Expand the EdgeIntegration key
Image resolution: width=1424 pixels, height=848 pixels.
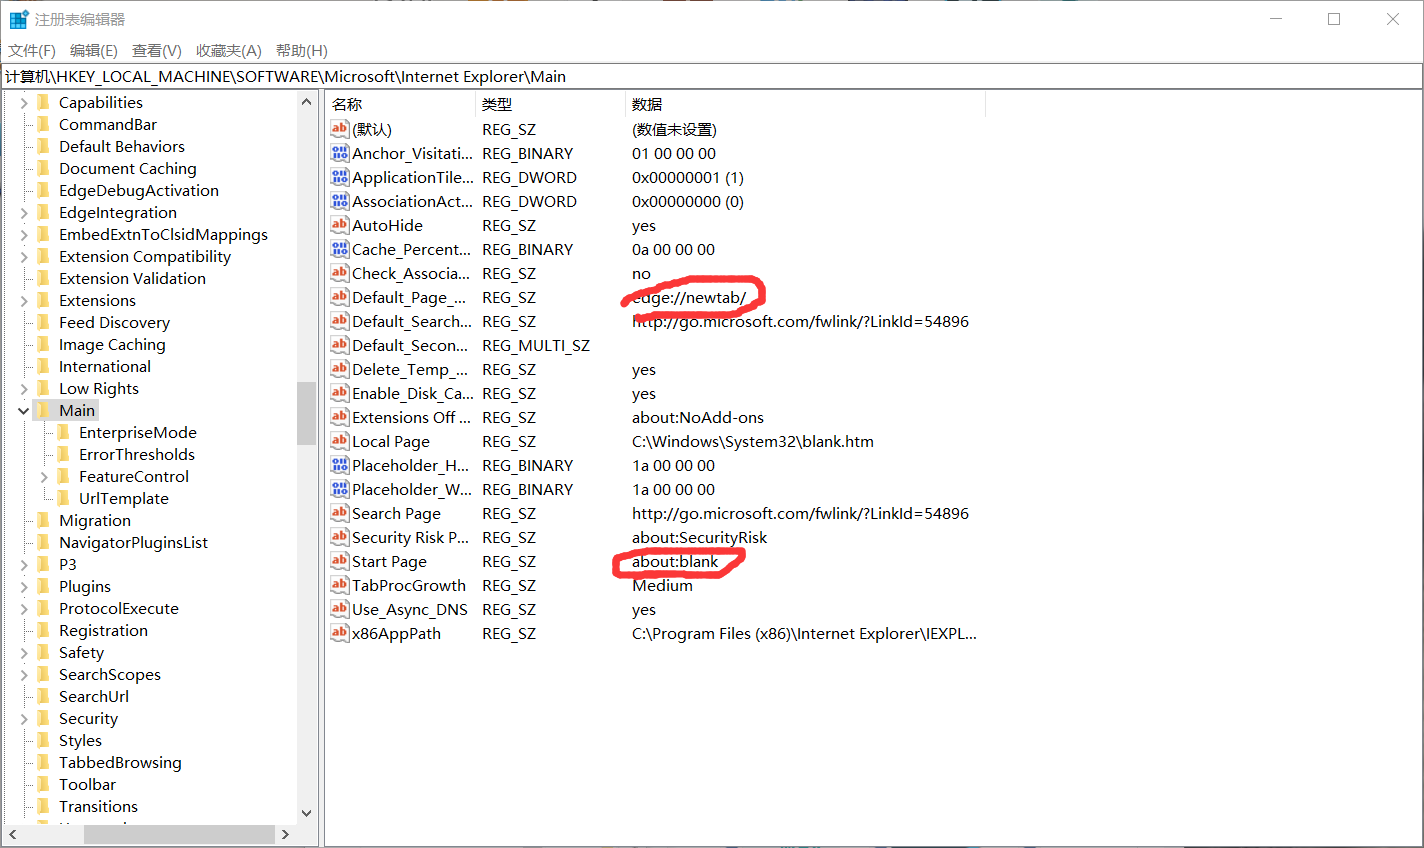pyautogui.click(x=23, y=212)
